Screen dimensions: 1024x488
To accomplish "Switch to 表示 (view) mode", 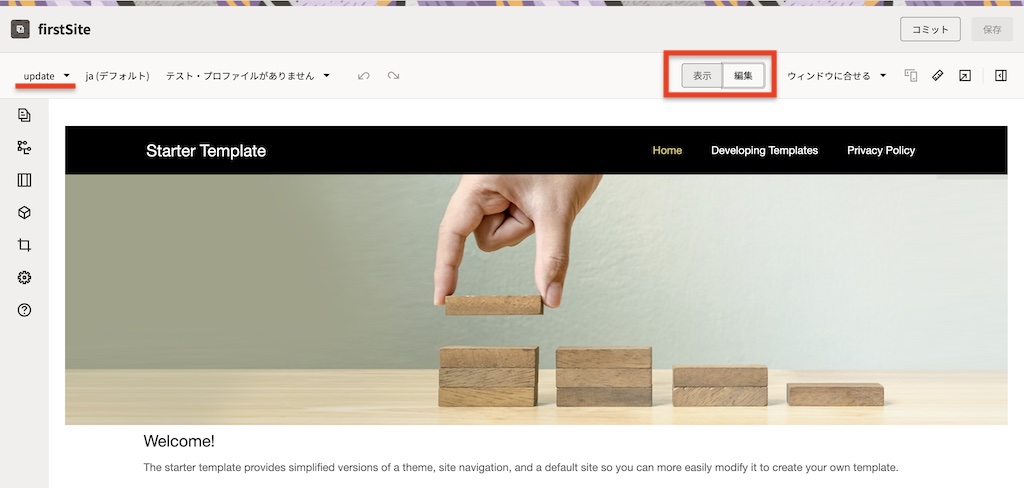I will [x=702, y=76].
